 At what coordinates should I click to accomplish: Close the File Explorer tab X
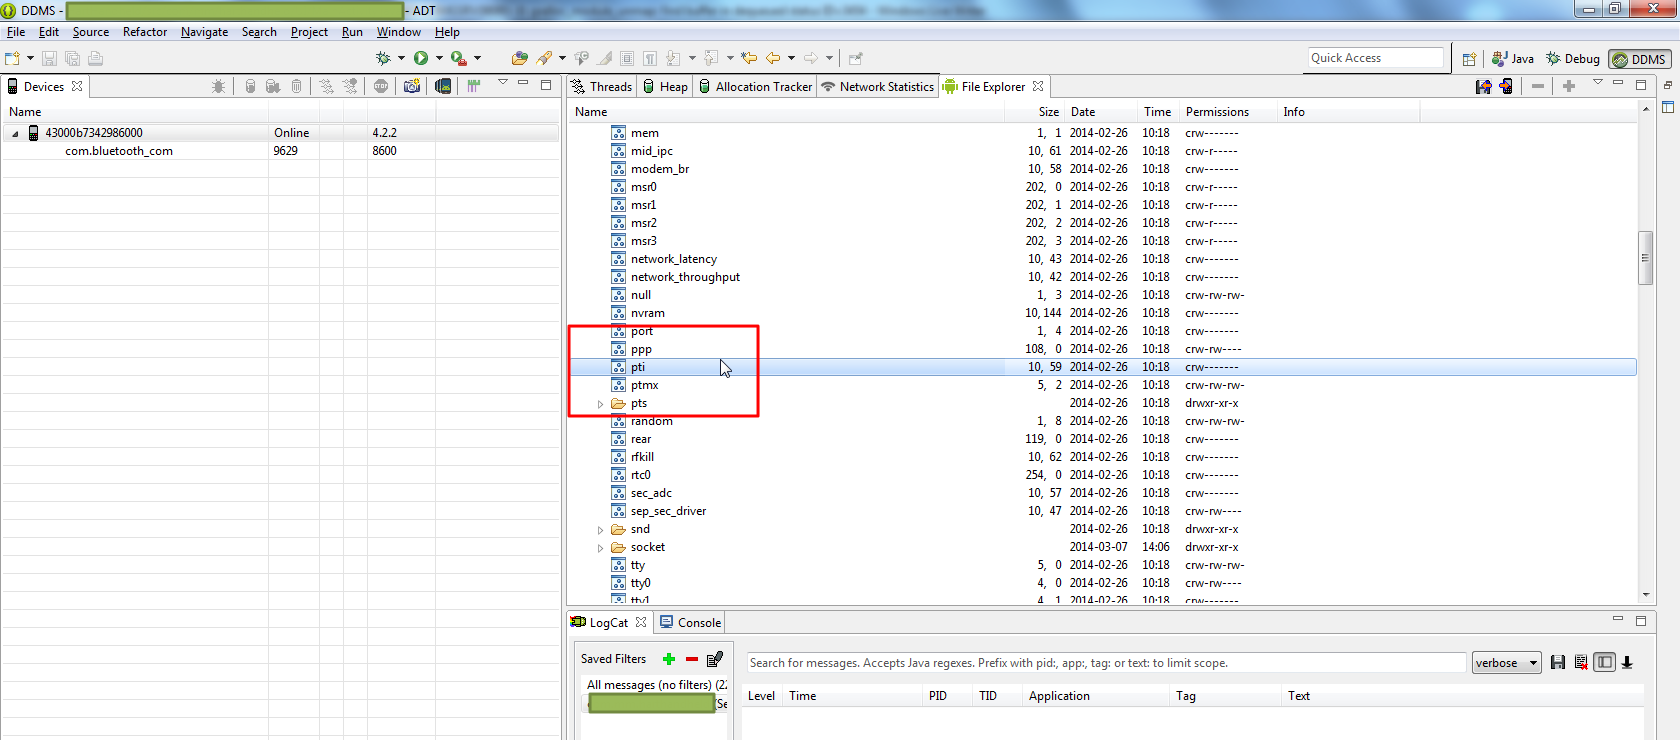[x=1038, y=86]
